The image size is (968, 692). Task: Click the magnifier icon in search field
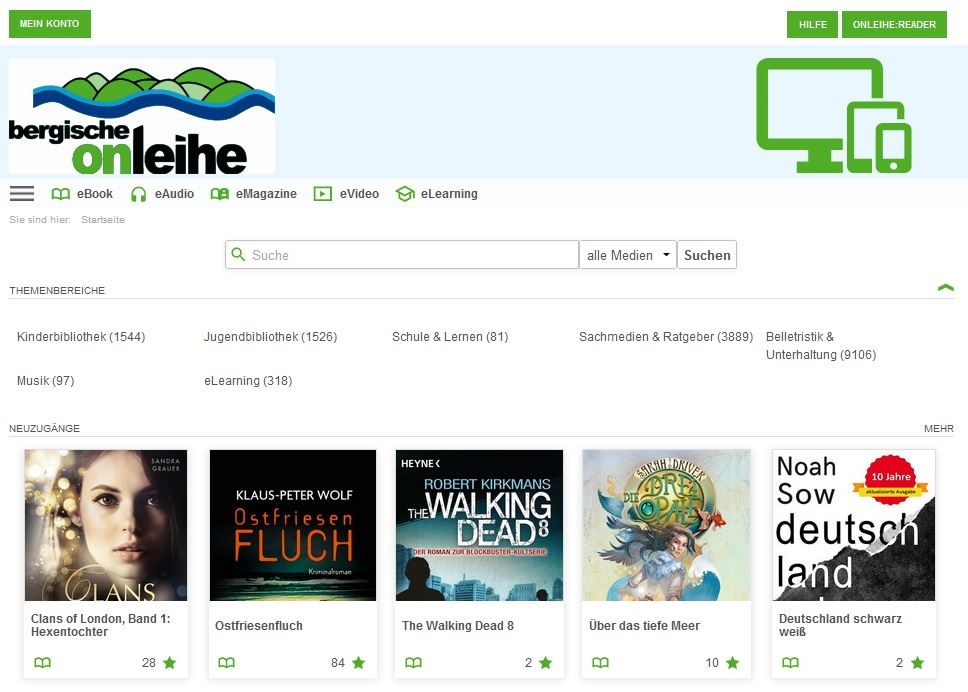pos(238,254)
